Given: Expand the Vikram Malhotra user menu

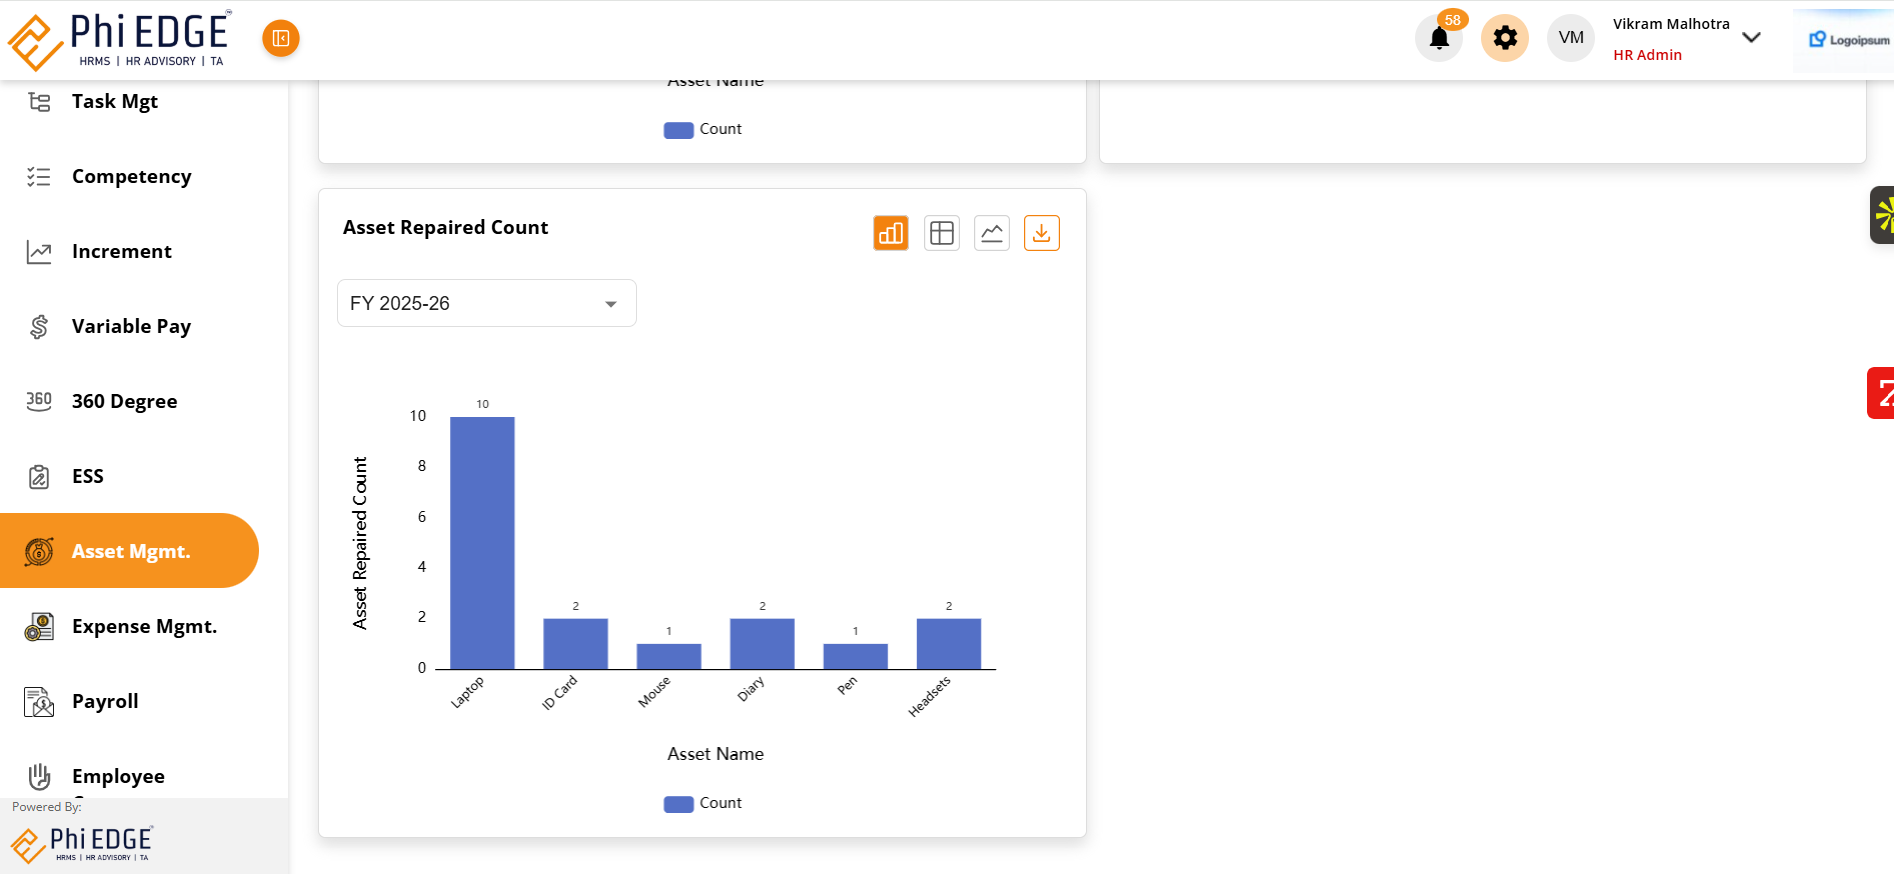Looking at the screenshot, I should coord(1751,38).
